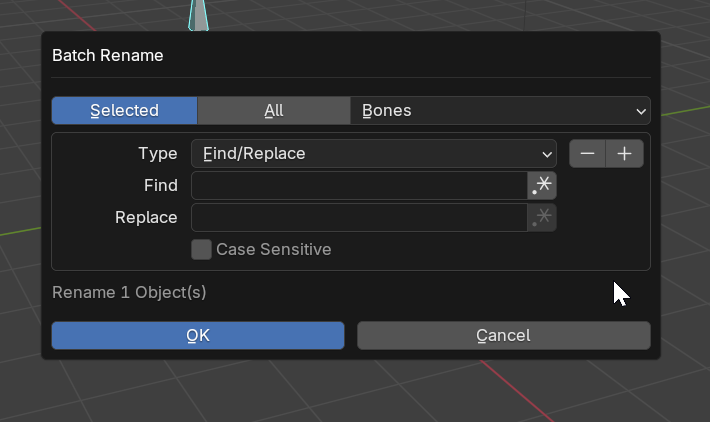710x422 pixels.
Task: Click into the Replace text field
Action: tap(359, 217)
